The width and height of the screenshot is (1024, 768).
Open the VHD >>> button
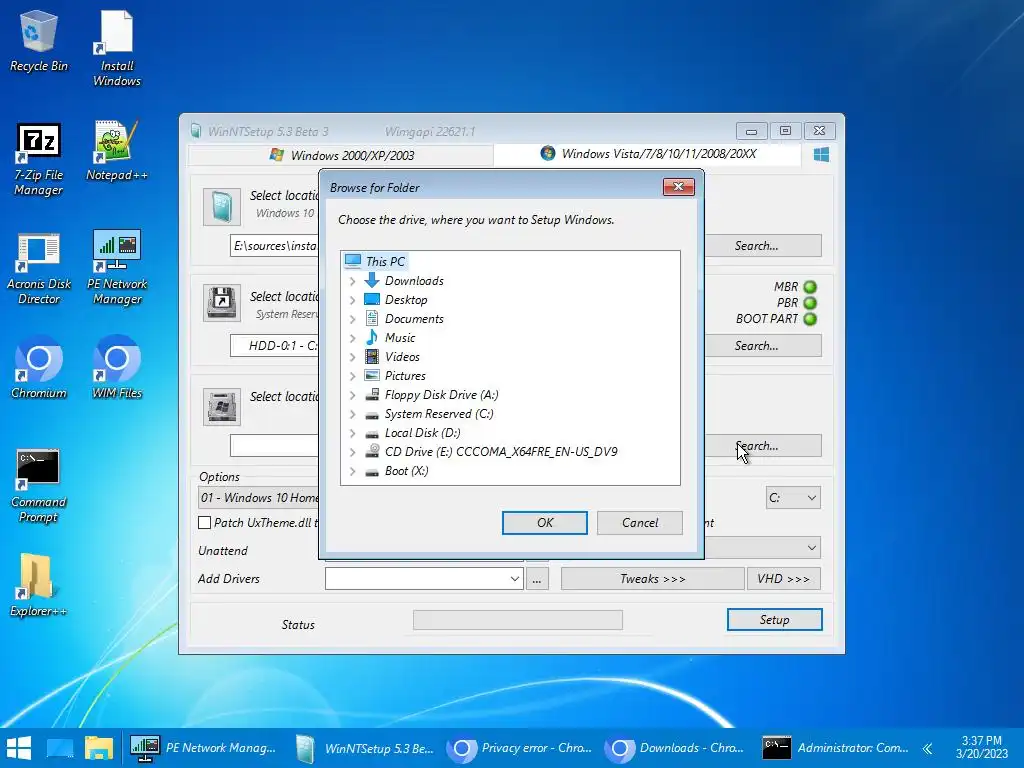click(784, 579)
